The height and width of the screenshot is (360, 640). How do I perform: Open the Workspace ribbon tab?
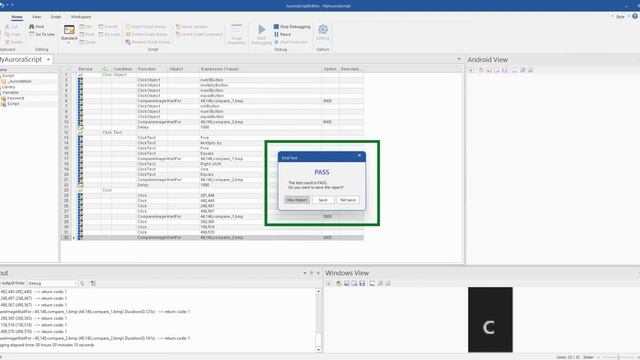coord(81,17)
